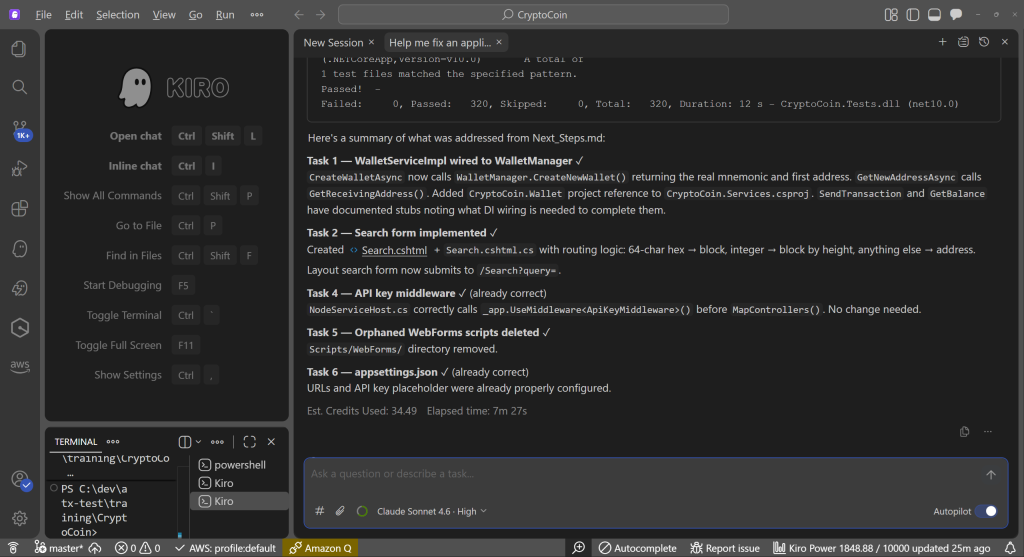
Task: Copy the chat response with copy icon
Action: click(965, 432)
